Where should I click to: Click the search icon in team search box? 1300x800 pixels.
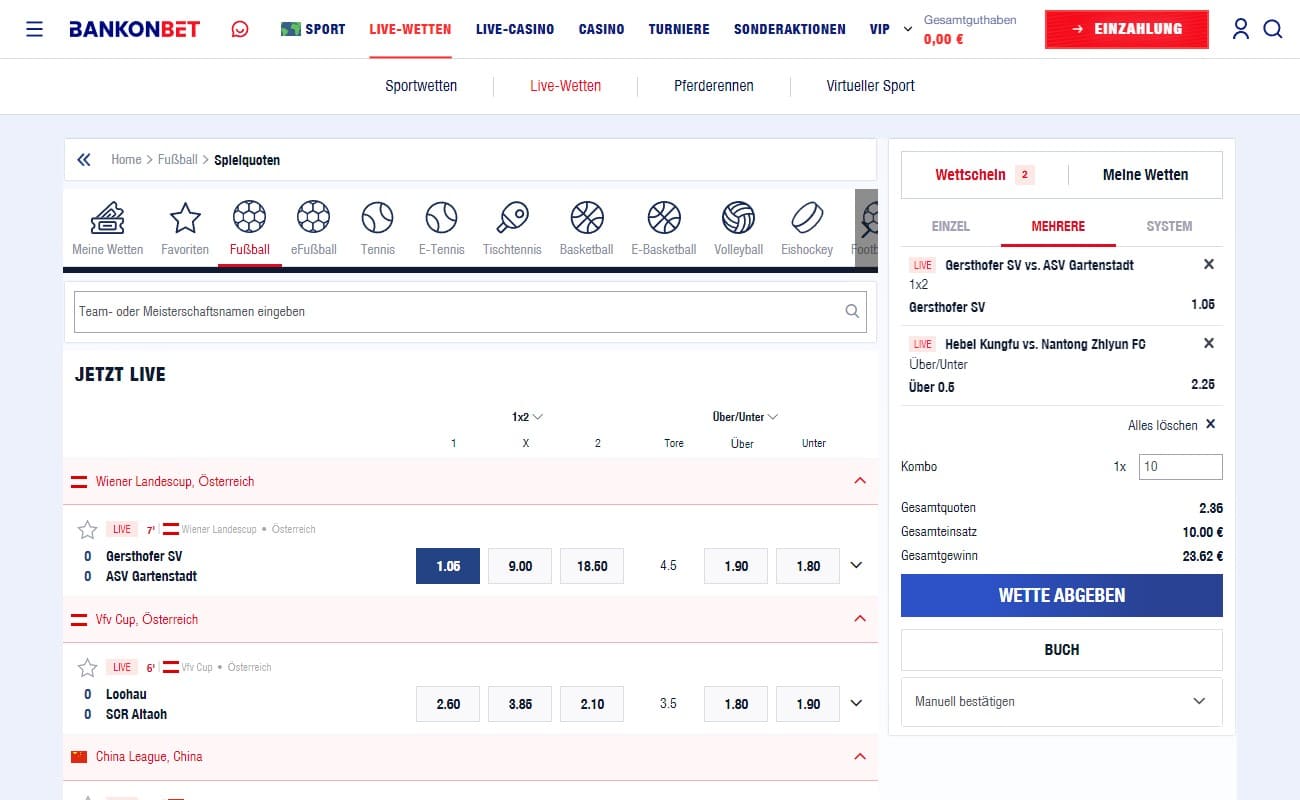click(852, 311)
